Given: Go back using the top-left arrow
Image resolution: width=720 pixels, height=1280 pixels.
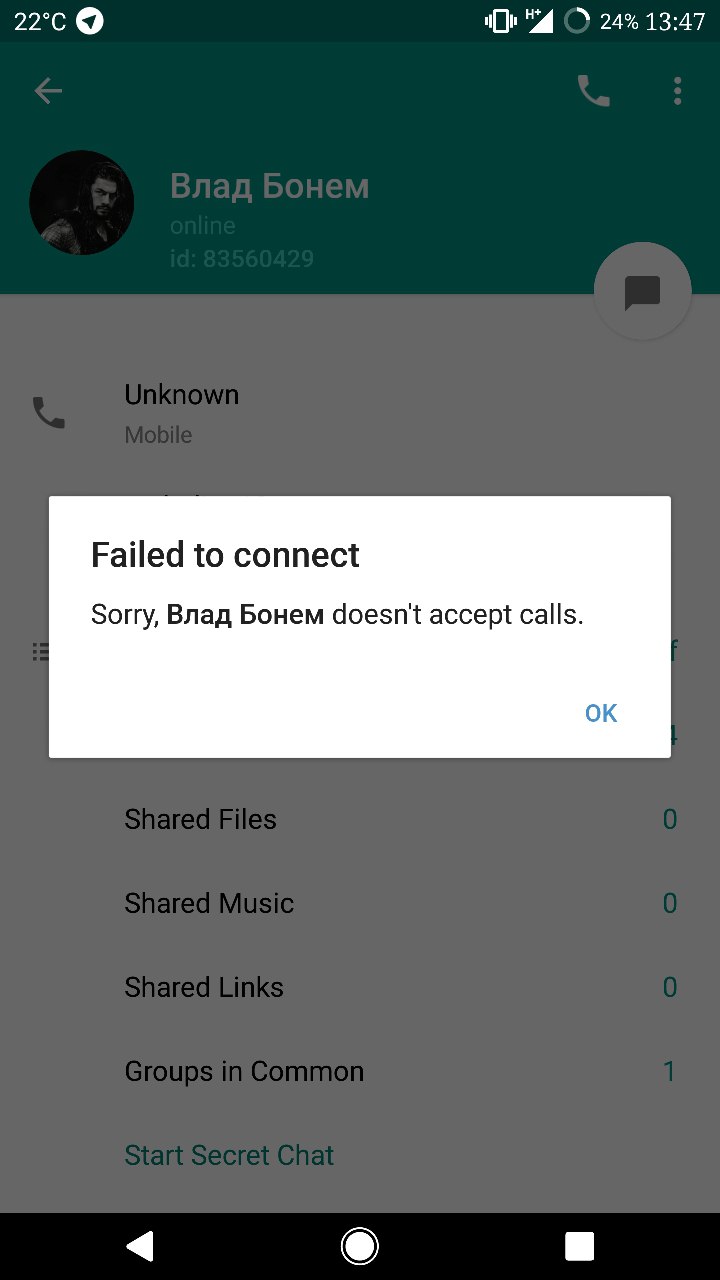Looking at the screenshot, I should click(48, 92).
